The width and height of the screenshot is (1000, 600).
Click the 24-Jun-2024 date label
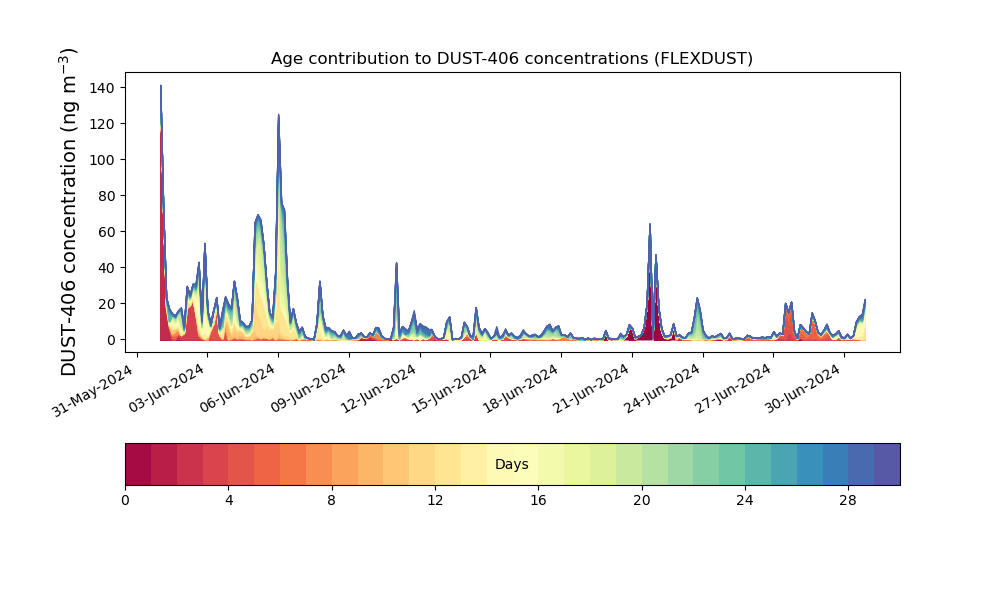[x=663, y=388]
